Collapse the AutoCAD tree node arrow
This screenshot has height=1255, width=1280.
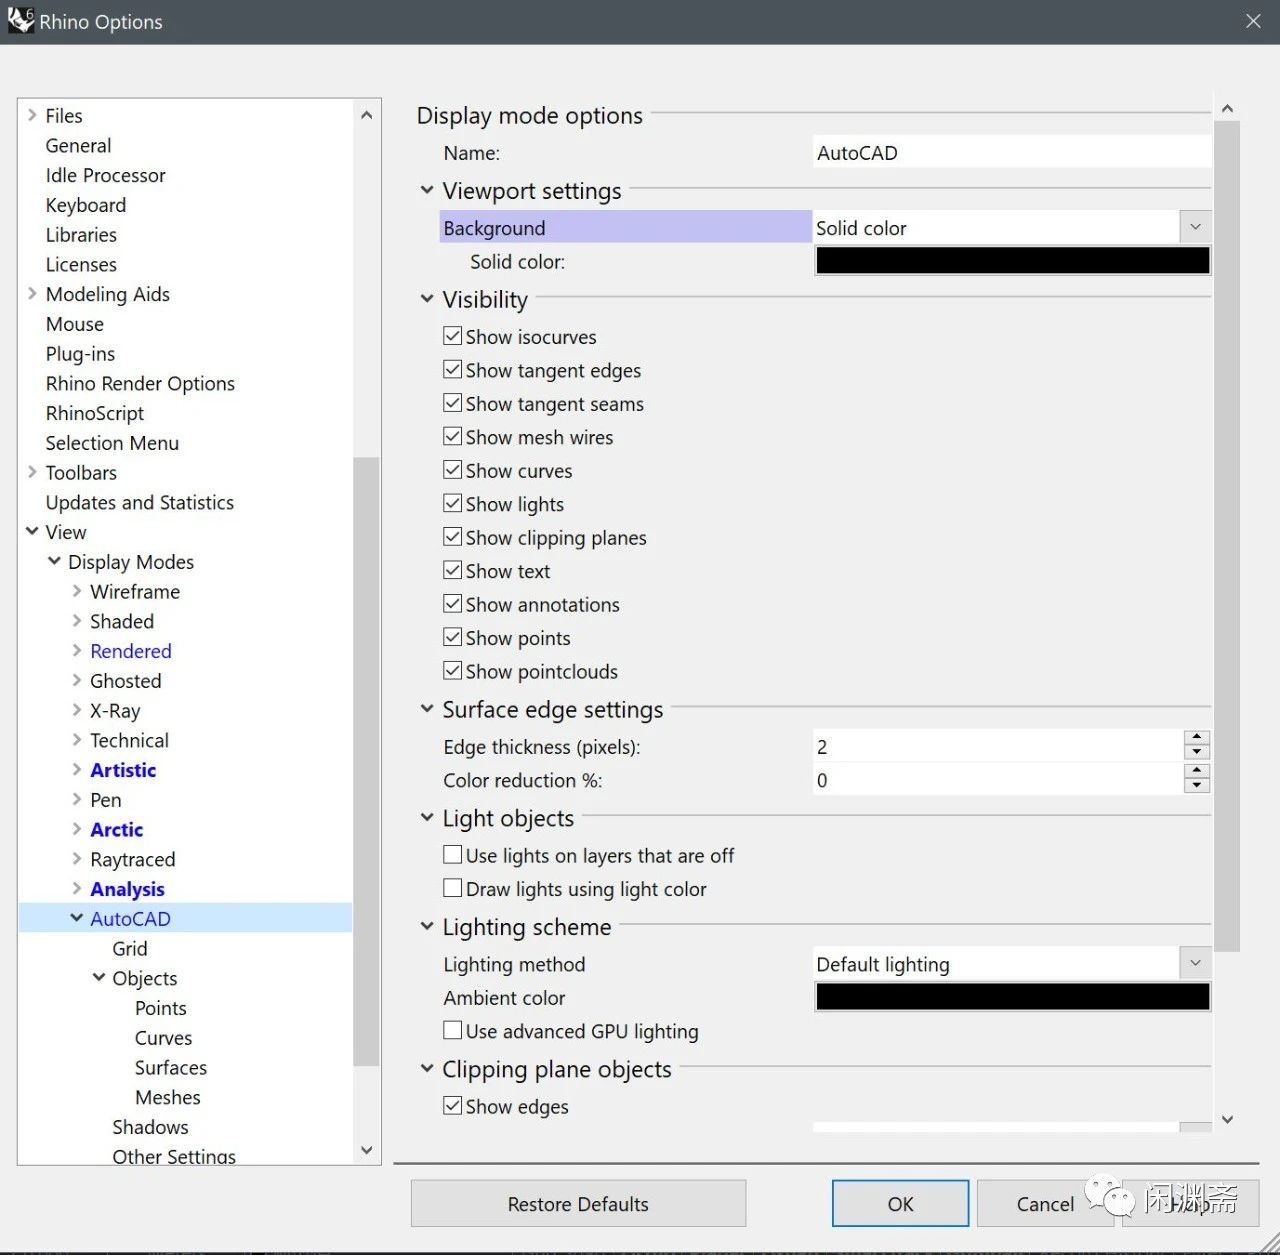pyautogui.click(x=77, y=918)
